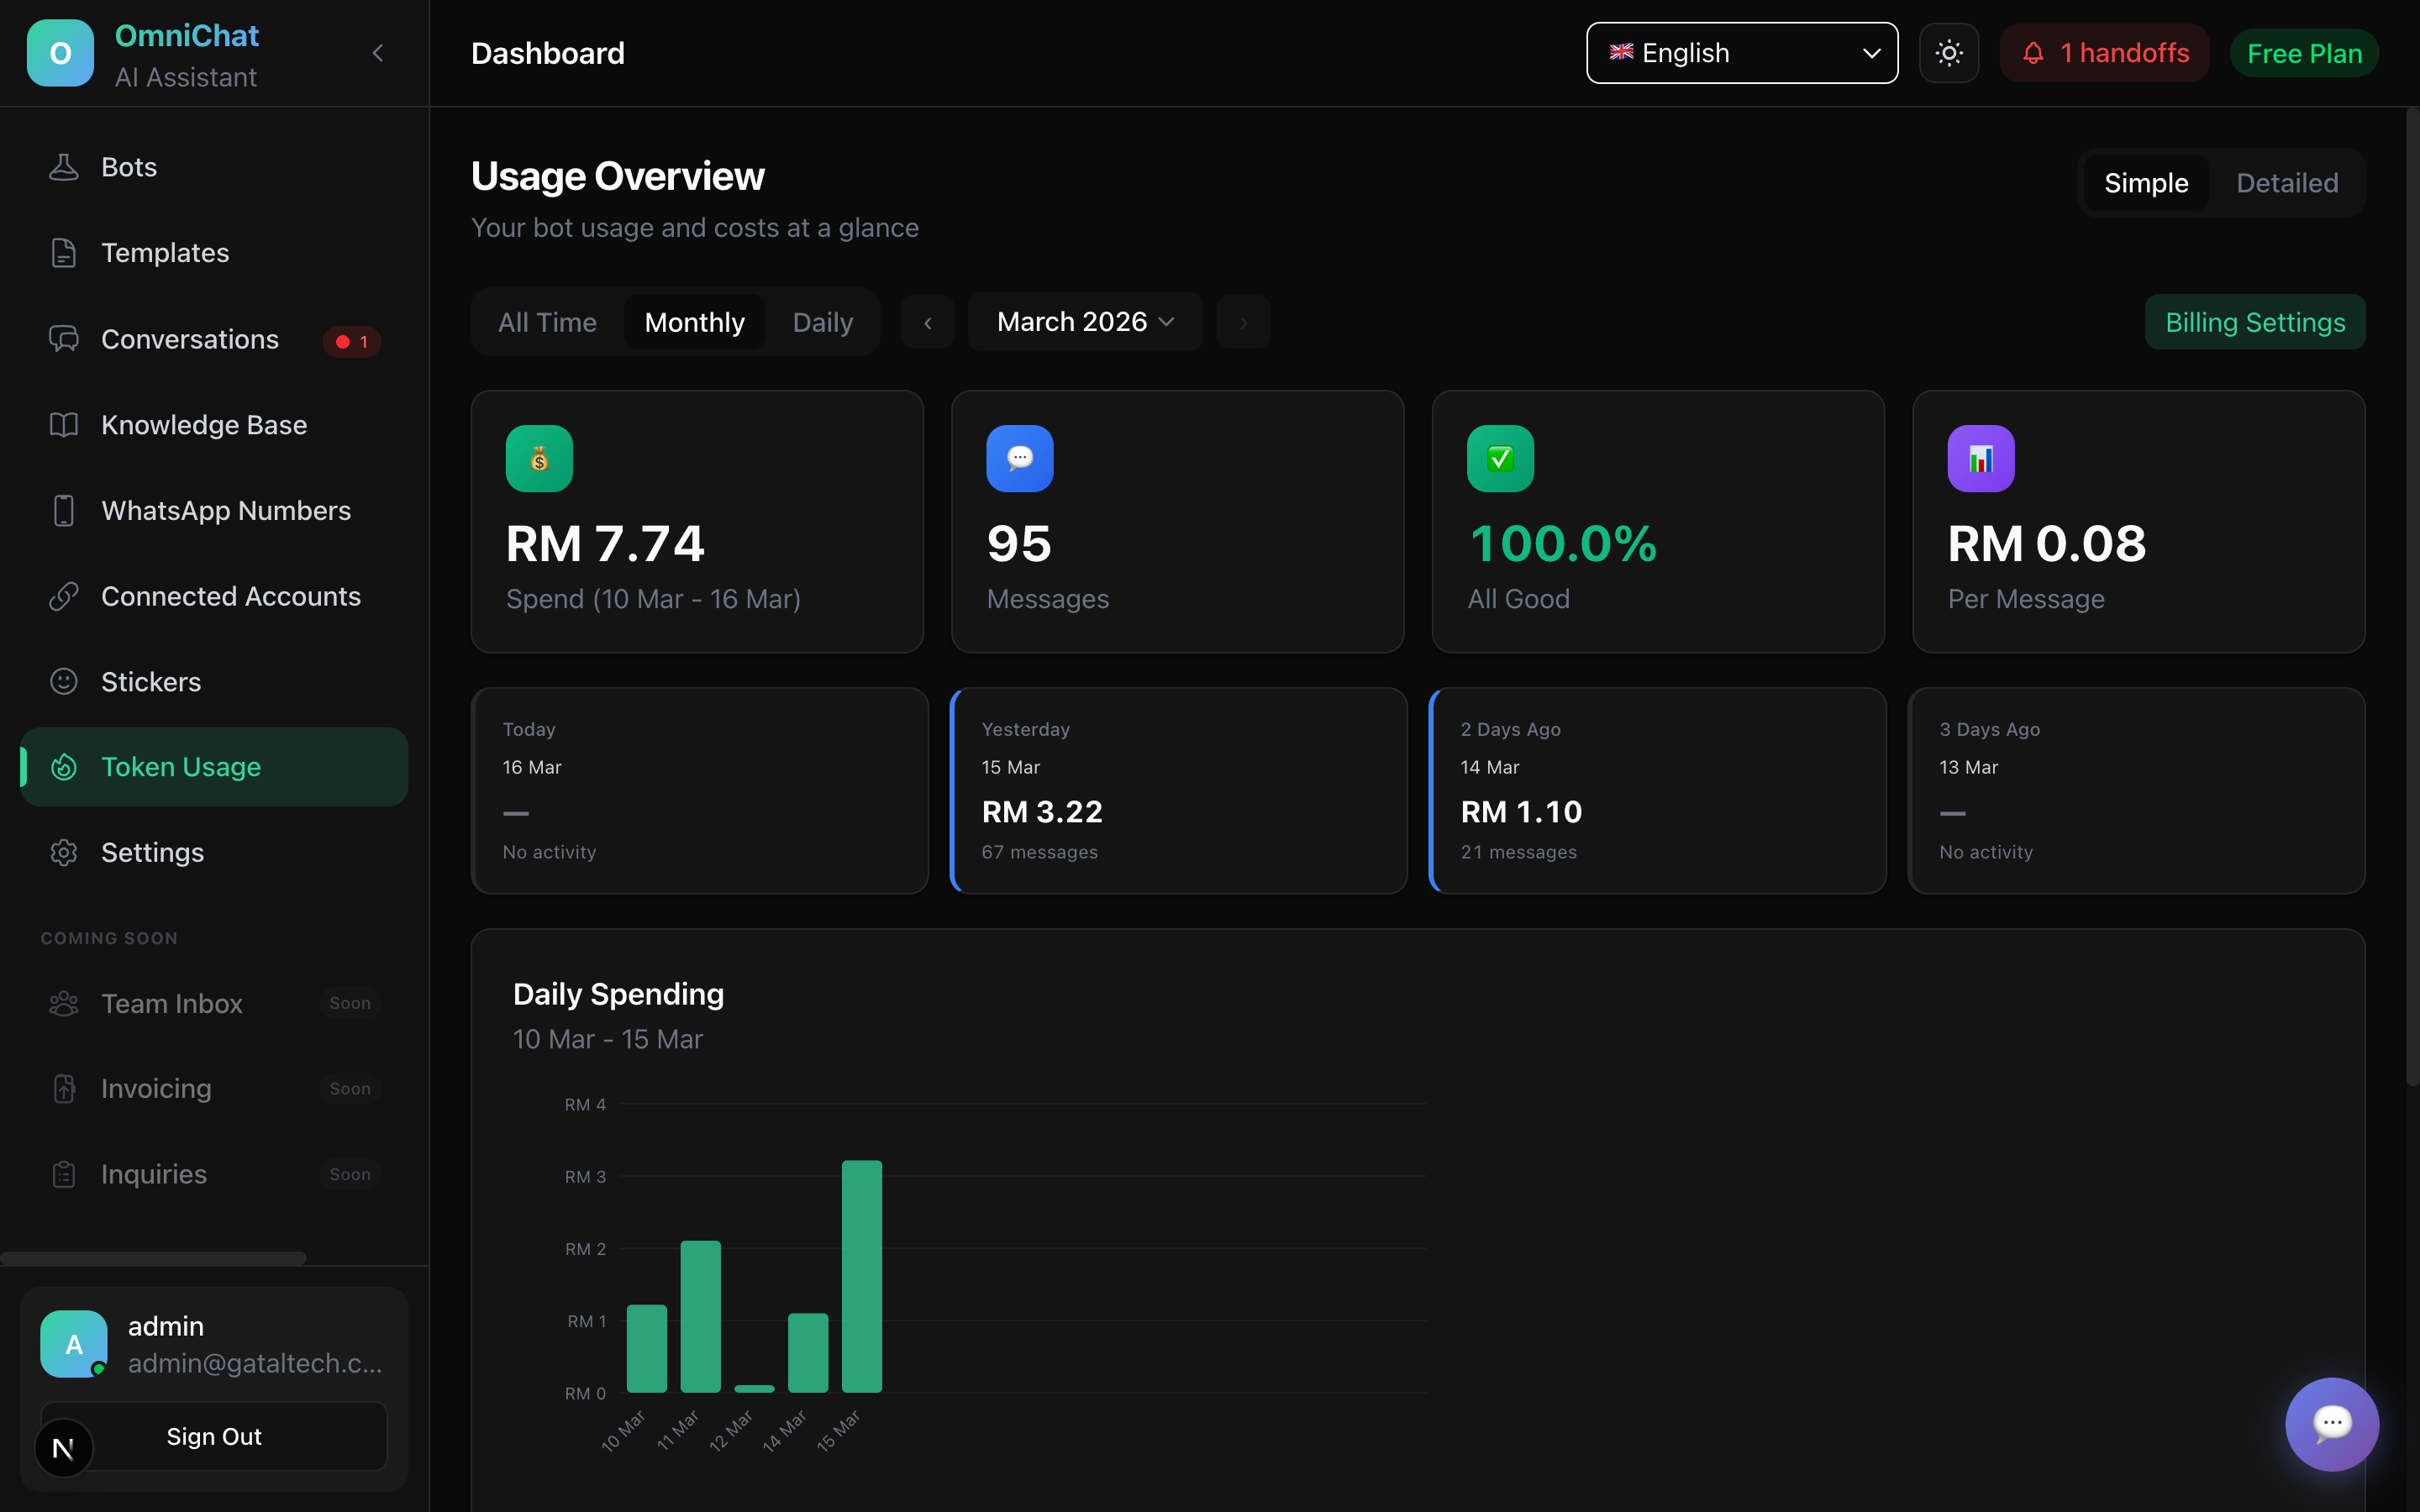The image size is (2420, 1512).
Task: Click the Conversations chat icon
Action: pyautogui.click(x=64, y=338)
